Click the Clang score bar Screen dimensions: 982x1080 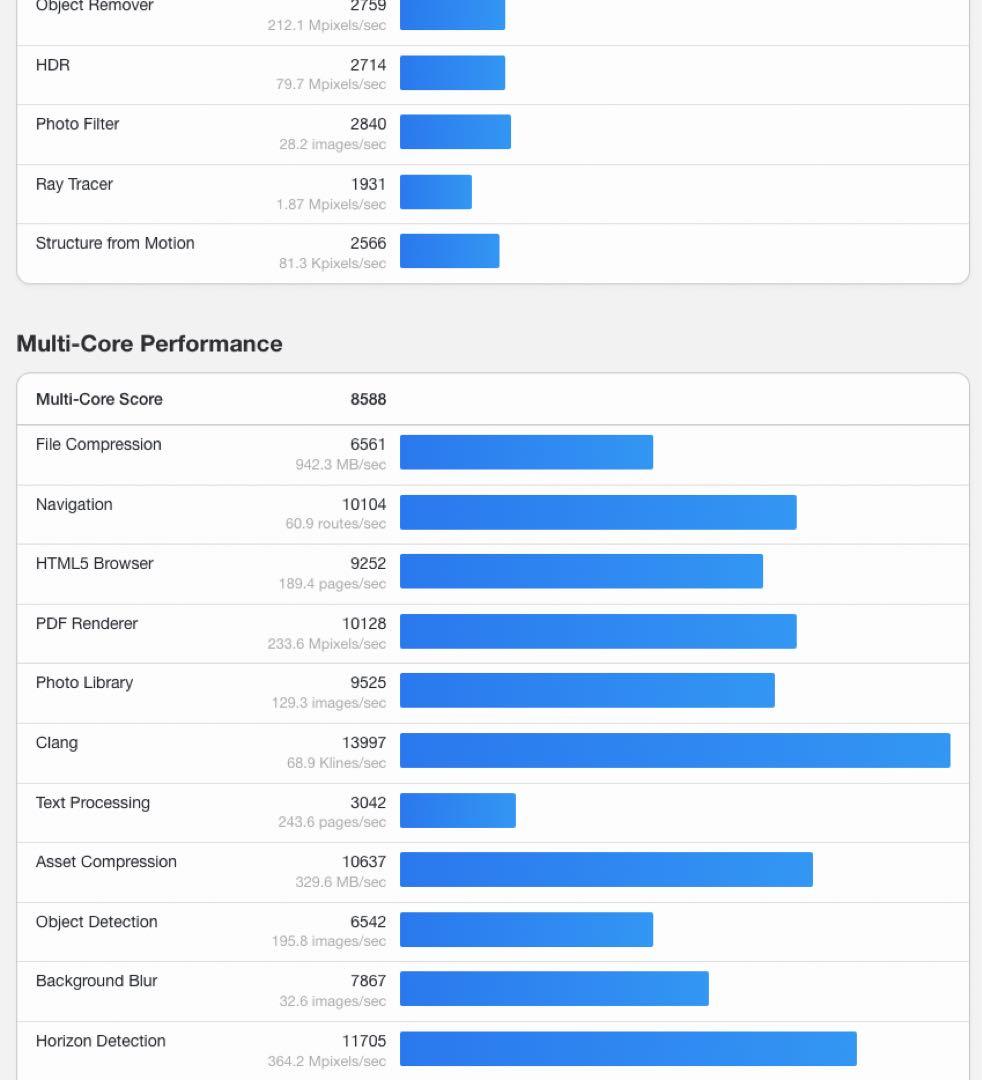pos(675,750)
